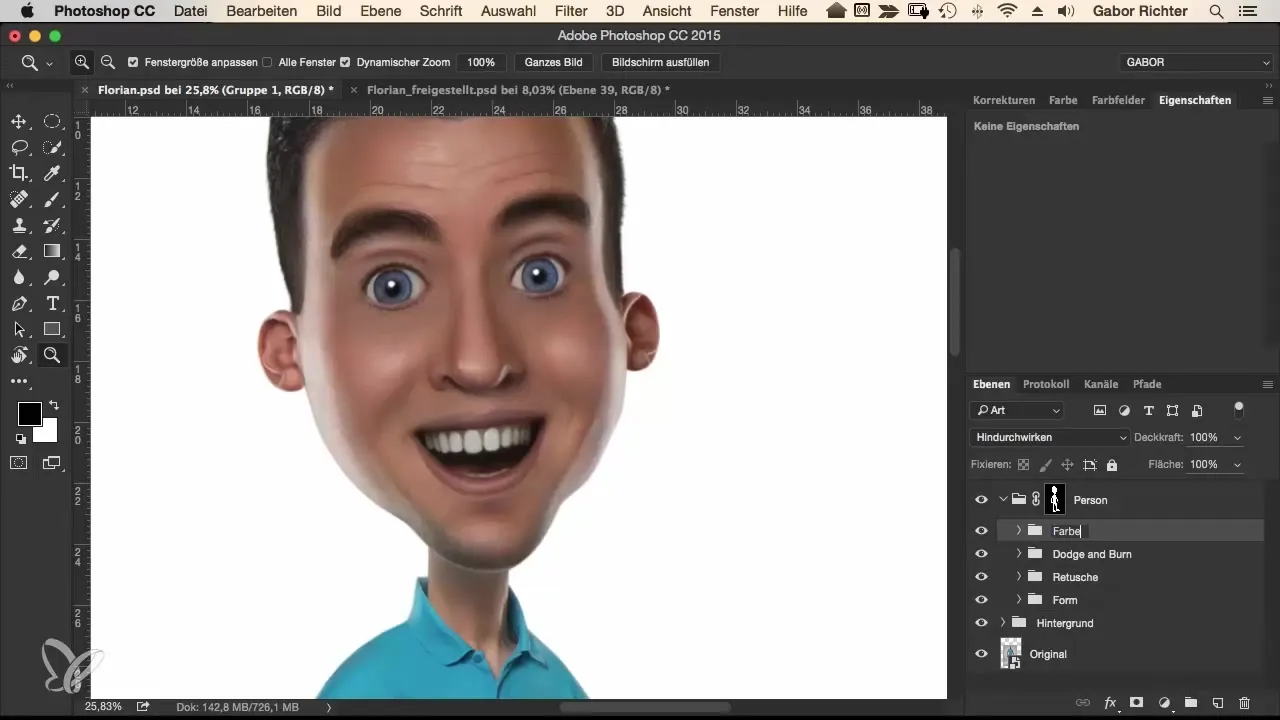The image size is (1280, 720).
Task: Select the Elliptical Marquee tool
Action: (x=52, y=121)
